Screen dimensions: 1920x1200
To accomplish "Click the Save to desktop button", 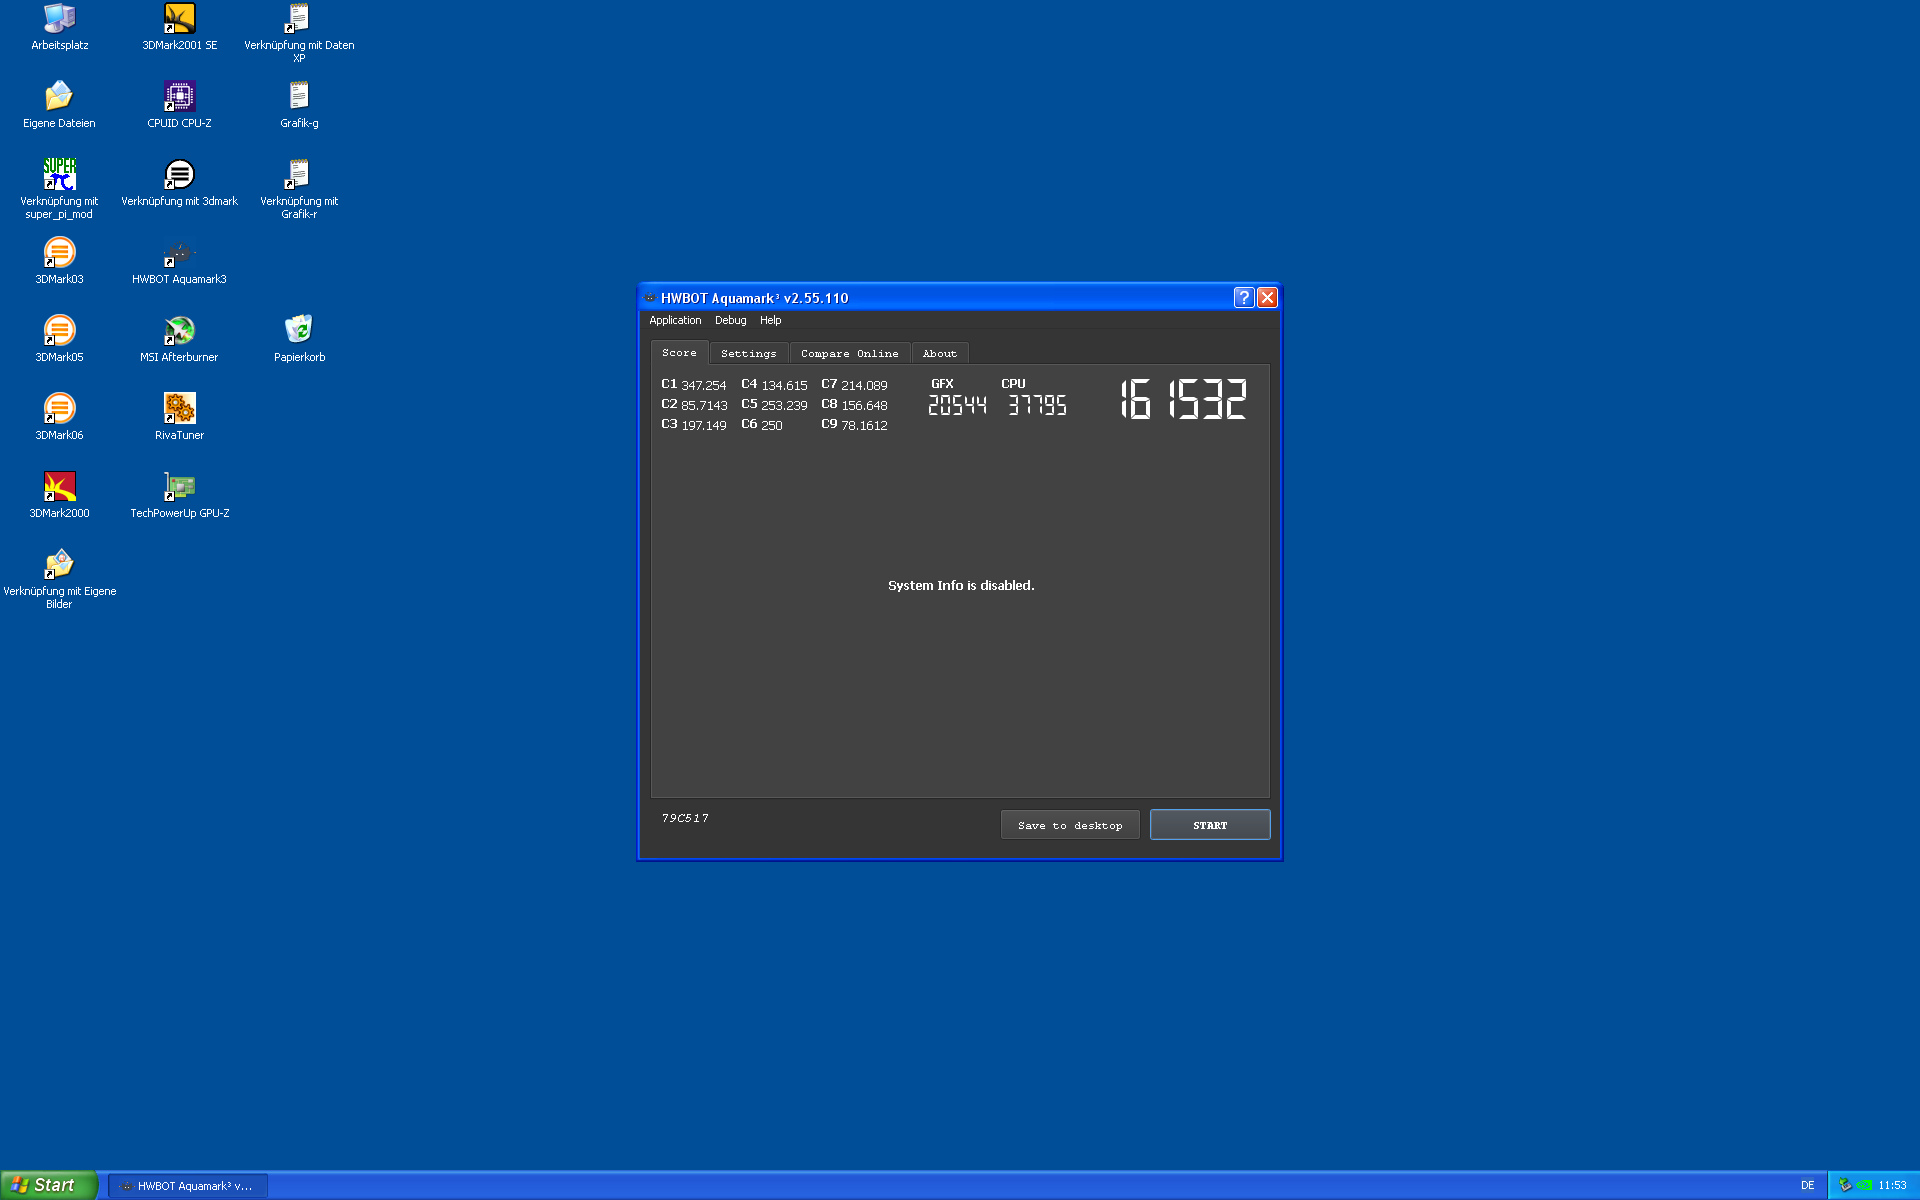I will click(1070, 825).
